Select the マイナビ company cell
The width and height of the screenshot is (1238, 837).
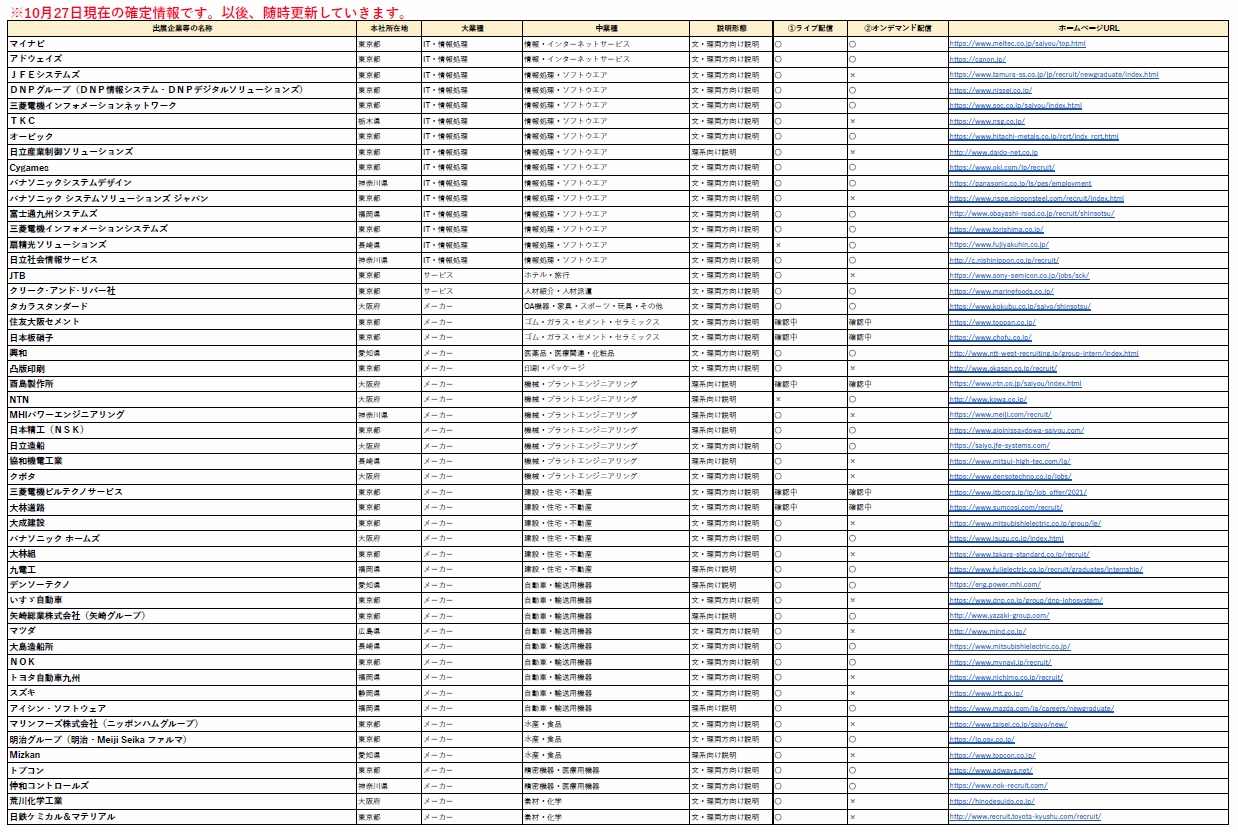pyautogui.click(x=181, y=44)
